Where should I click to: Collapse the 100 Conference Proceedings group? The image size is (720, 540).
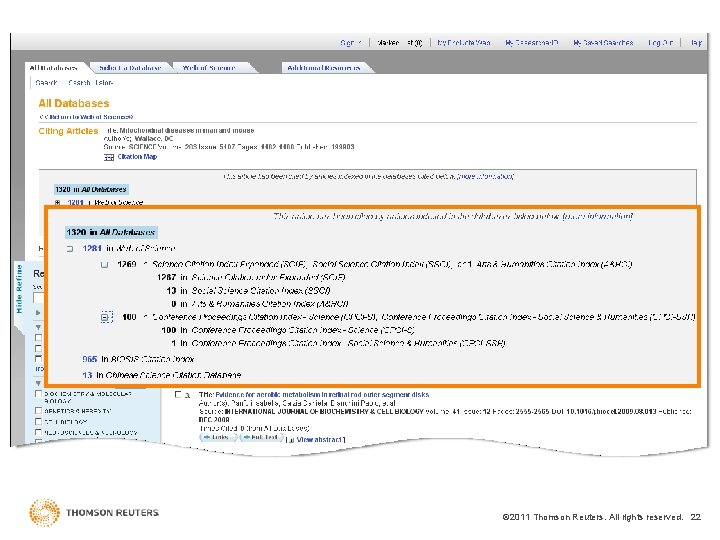(x=107, y=317)
